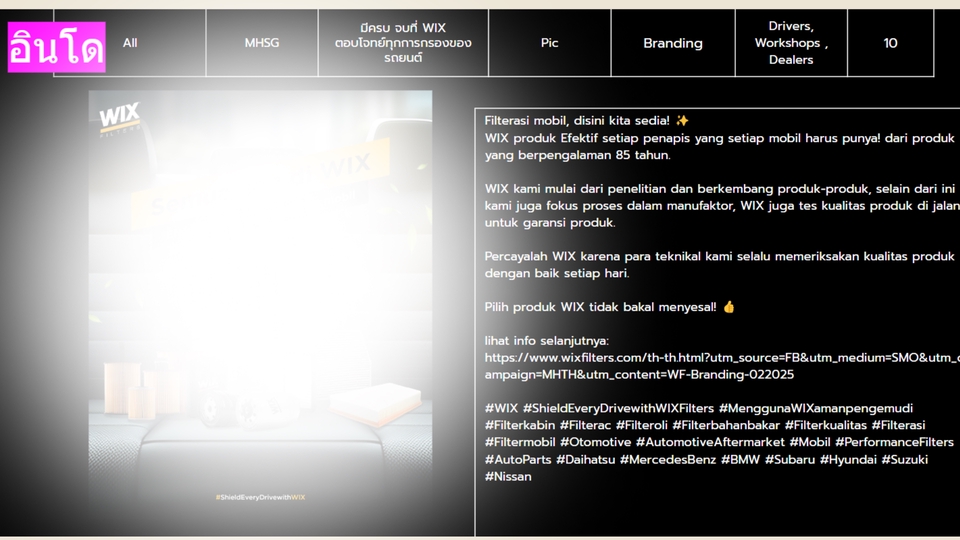The height and width of the screenshot is (540, 960).
Task: Click 'Filterasi mobil, disini kita sedia!' line
Action: (x=577, y=121)
